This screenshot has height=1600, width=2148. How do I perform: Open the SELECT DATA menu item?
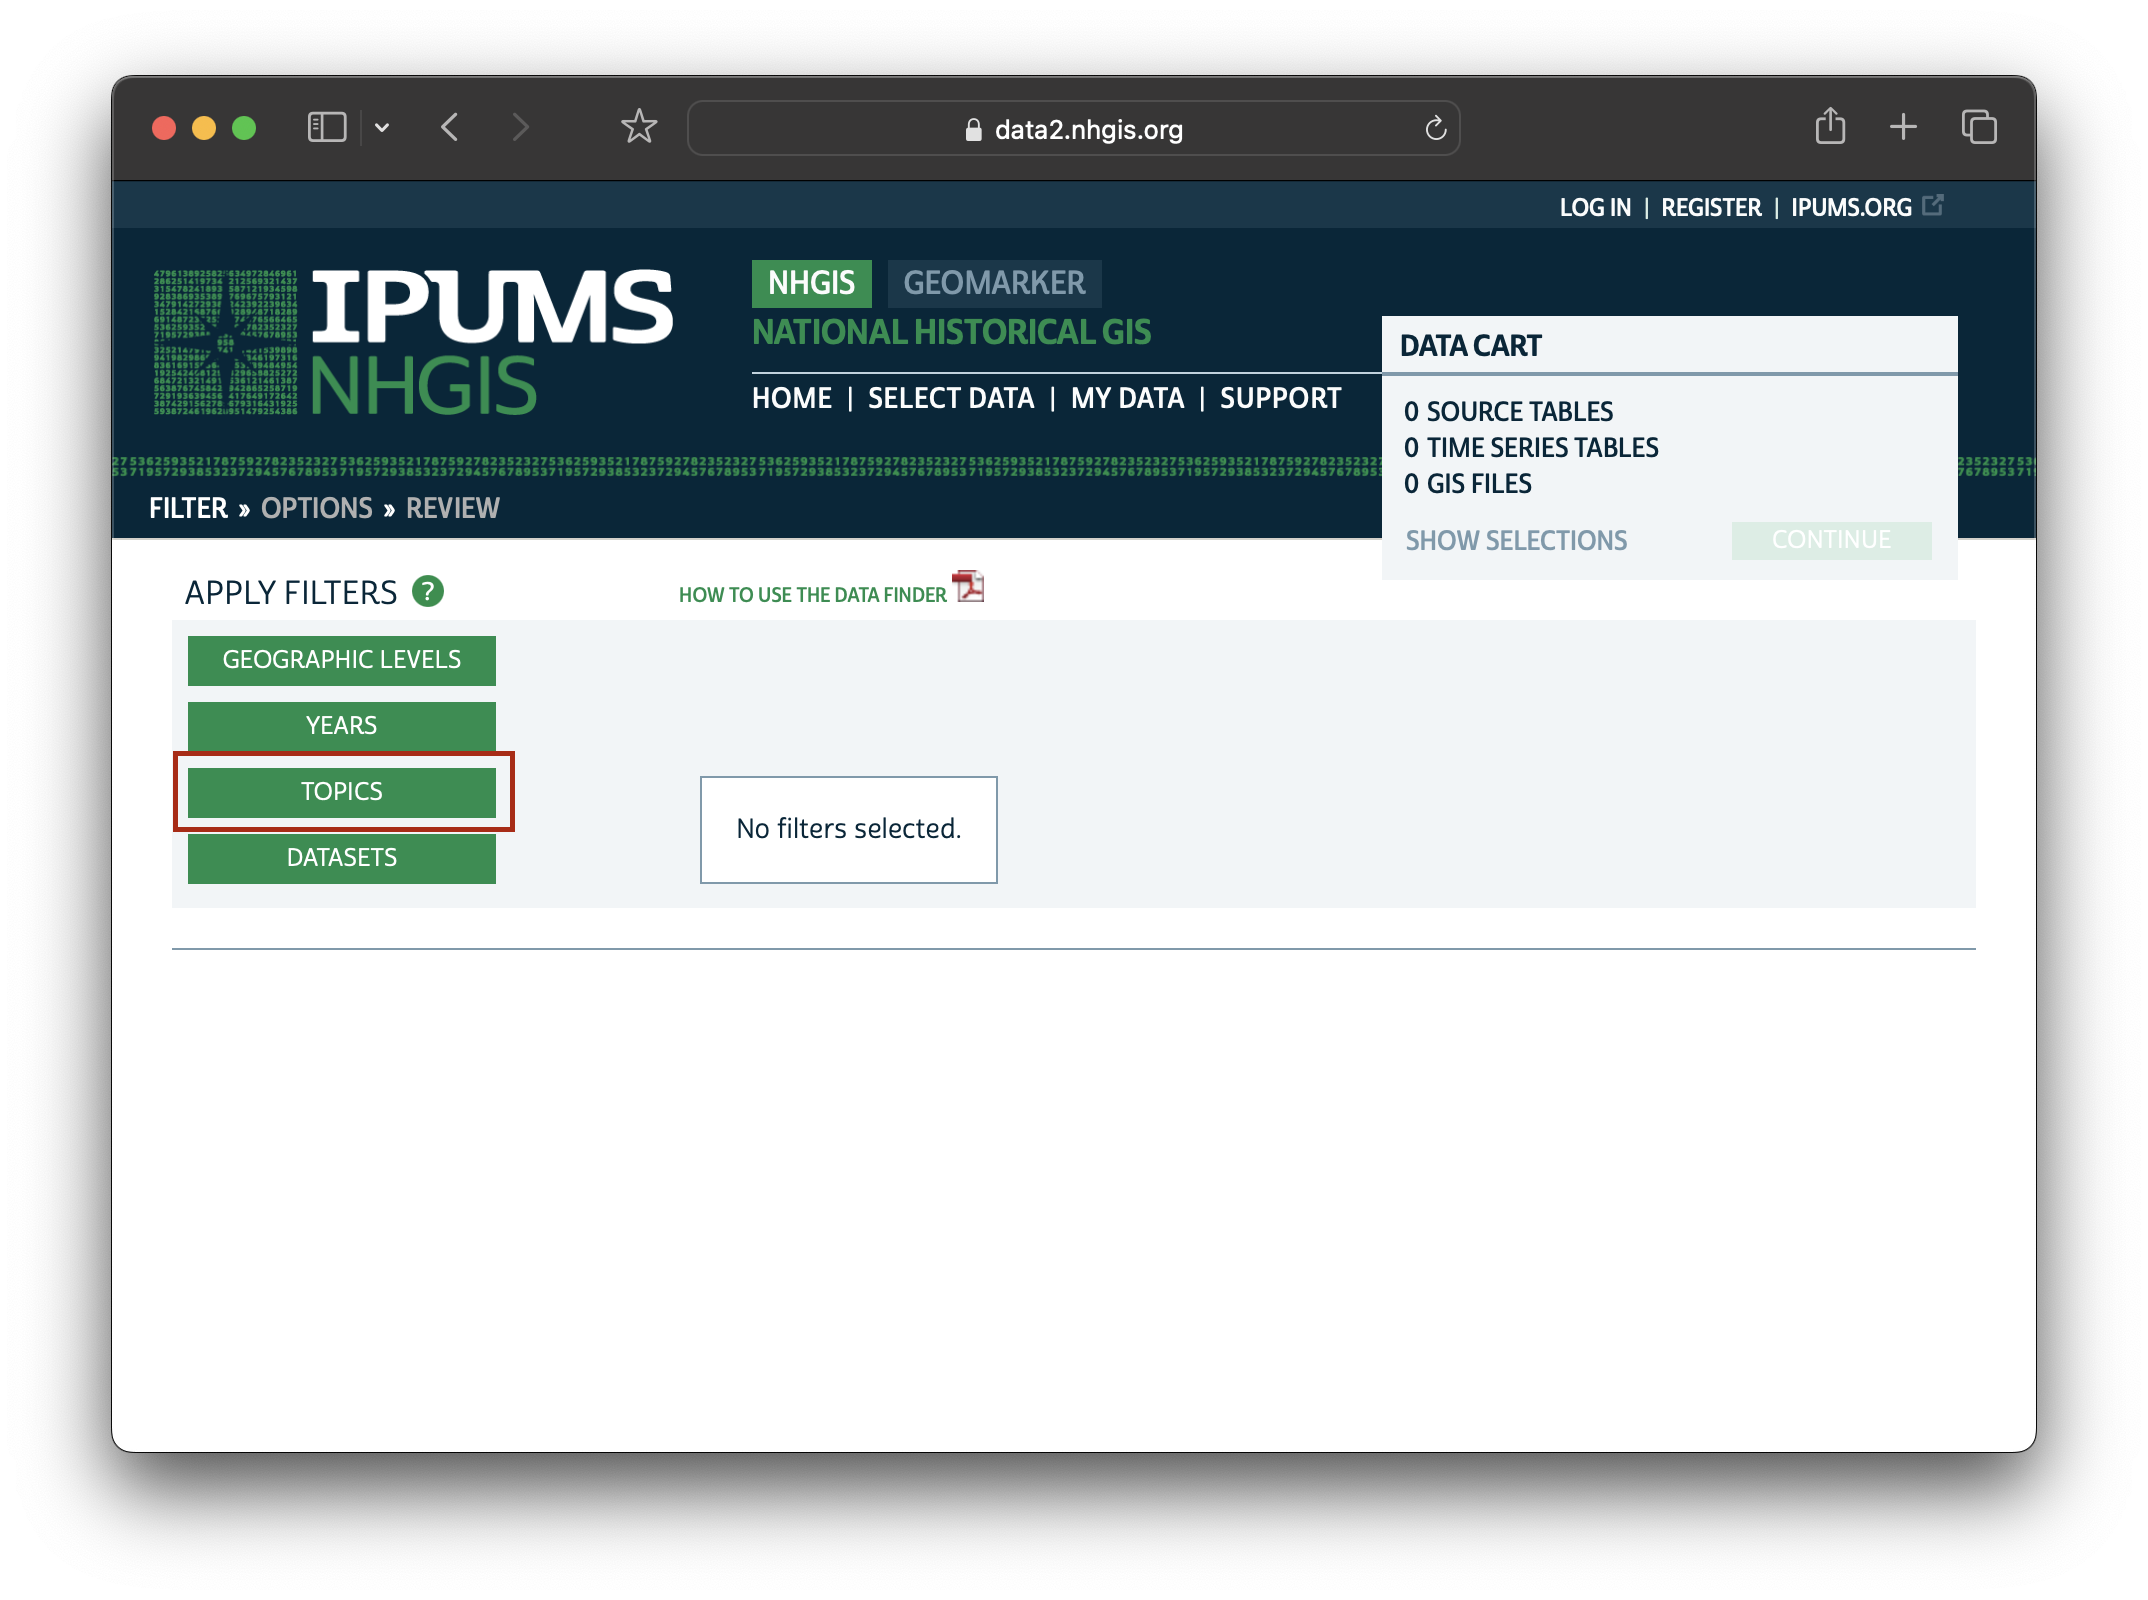951,398
